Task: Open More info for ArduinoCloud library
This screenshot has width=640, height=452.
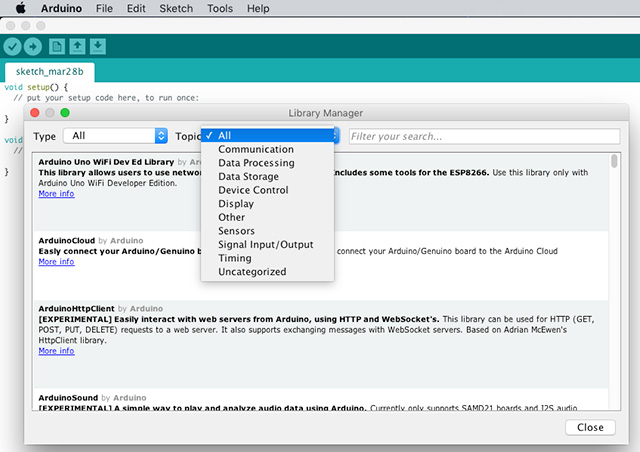Action: click(56, 261)
